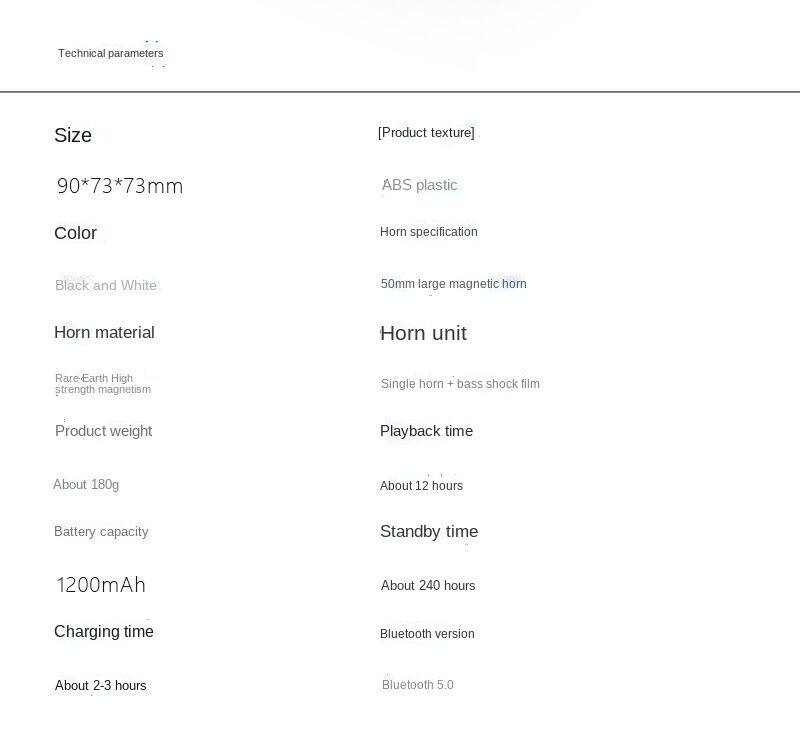Screen dimensions: 800x754
Task: Click the Battery capacity label
Action: [x=101, y=532]
